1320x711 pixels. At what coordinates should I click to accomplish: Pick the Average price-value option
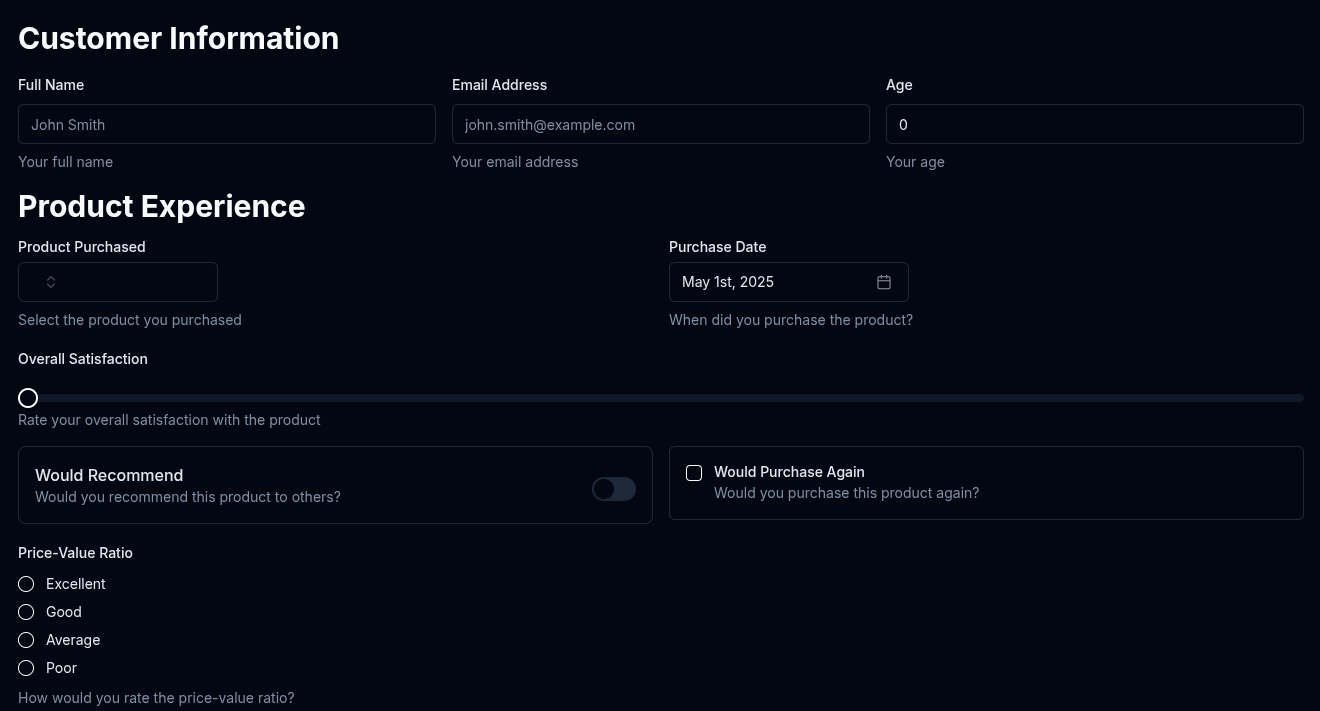click(26, 640)
